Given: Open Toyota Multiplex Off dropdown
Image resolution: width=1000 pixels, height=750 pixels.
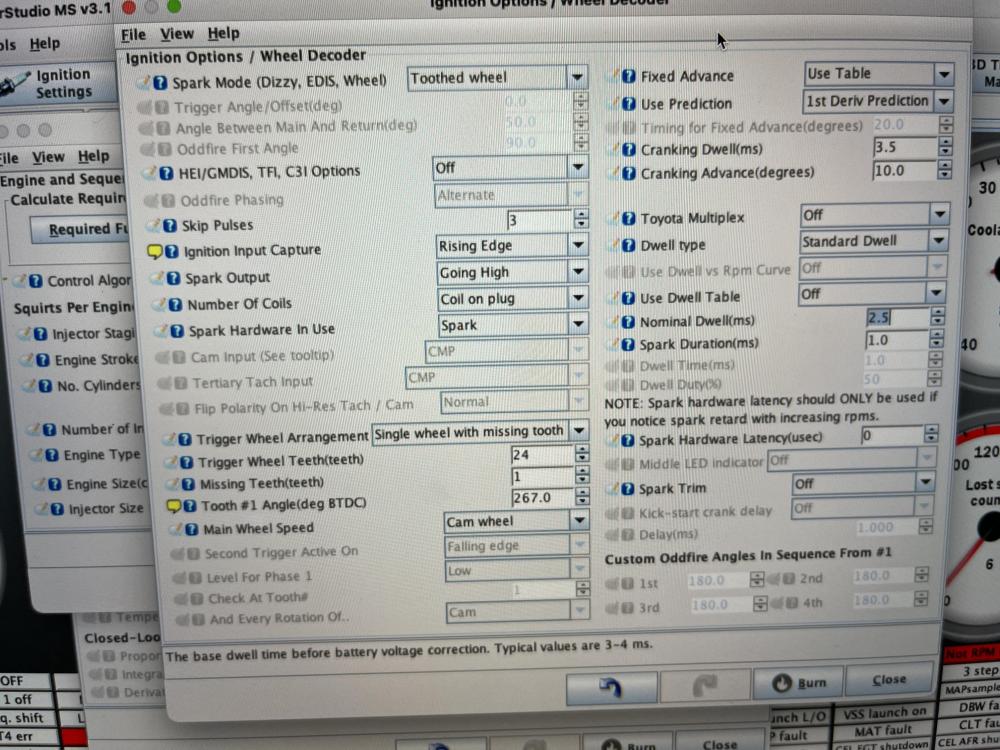Looking at the screenshot, I should [x=874, y=215].
